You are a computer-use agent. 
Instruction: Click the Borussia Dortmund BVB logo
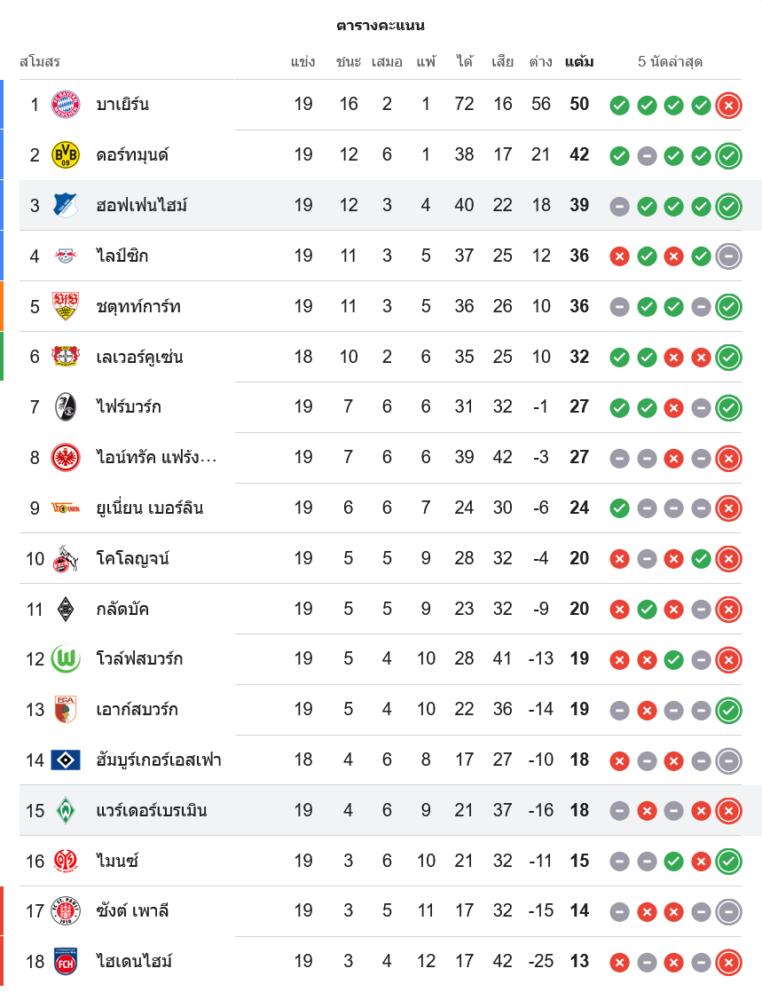(x=65, y=155)
